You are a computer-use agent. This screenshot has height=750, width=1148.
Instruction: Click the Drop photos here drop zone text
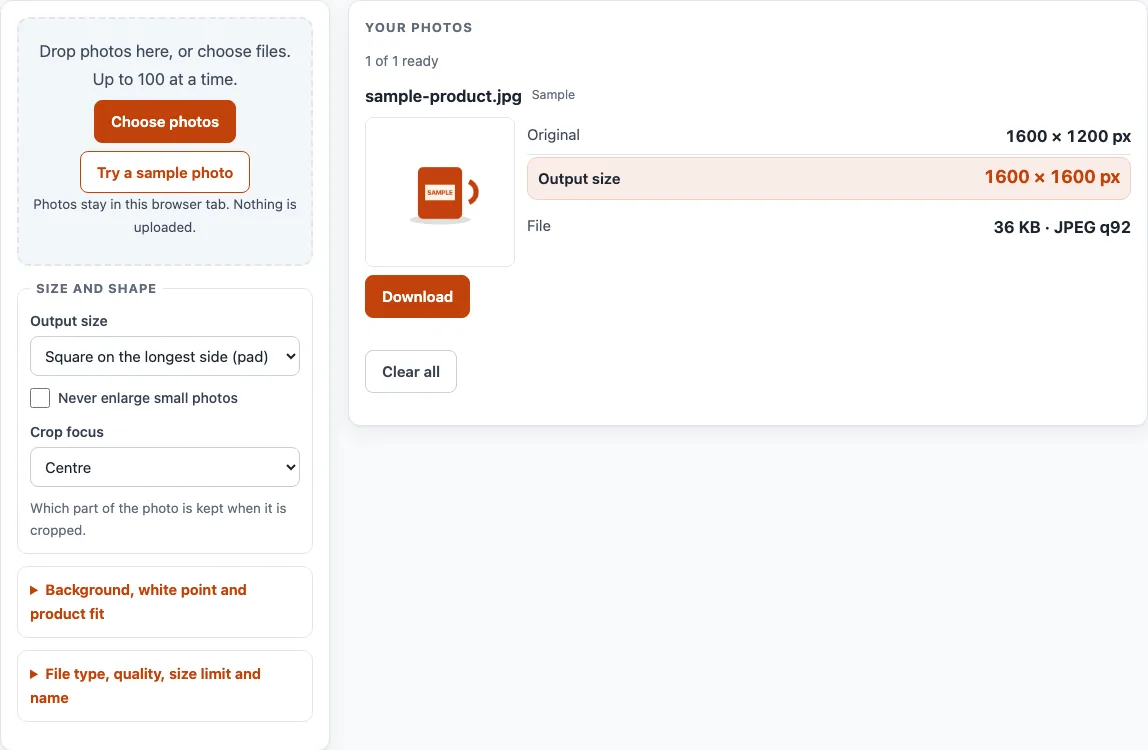point(165,65)
